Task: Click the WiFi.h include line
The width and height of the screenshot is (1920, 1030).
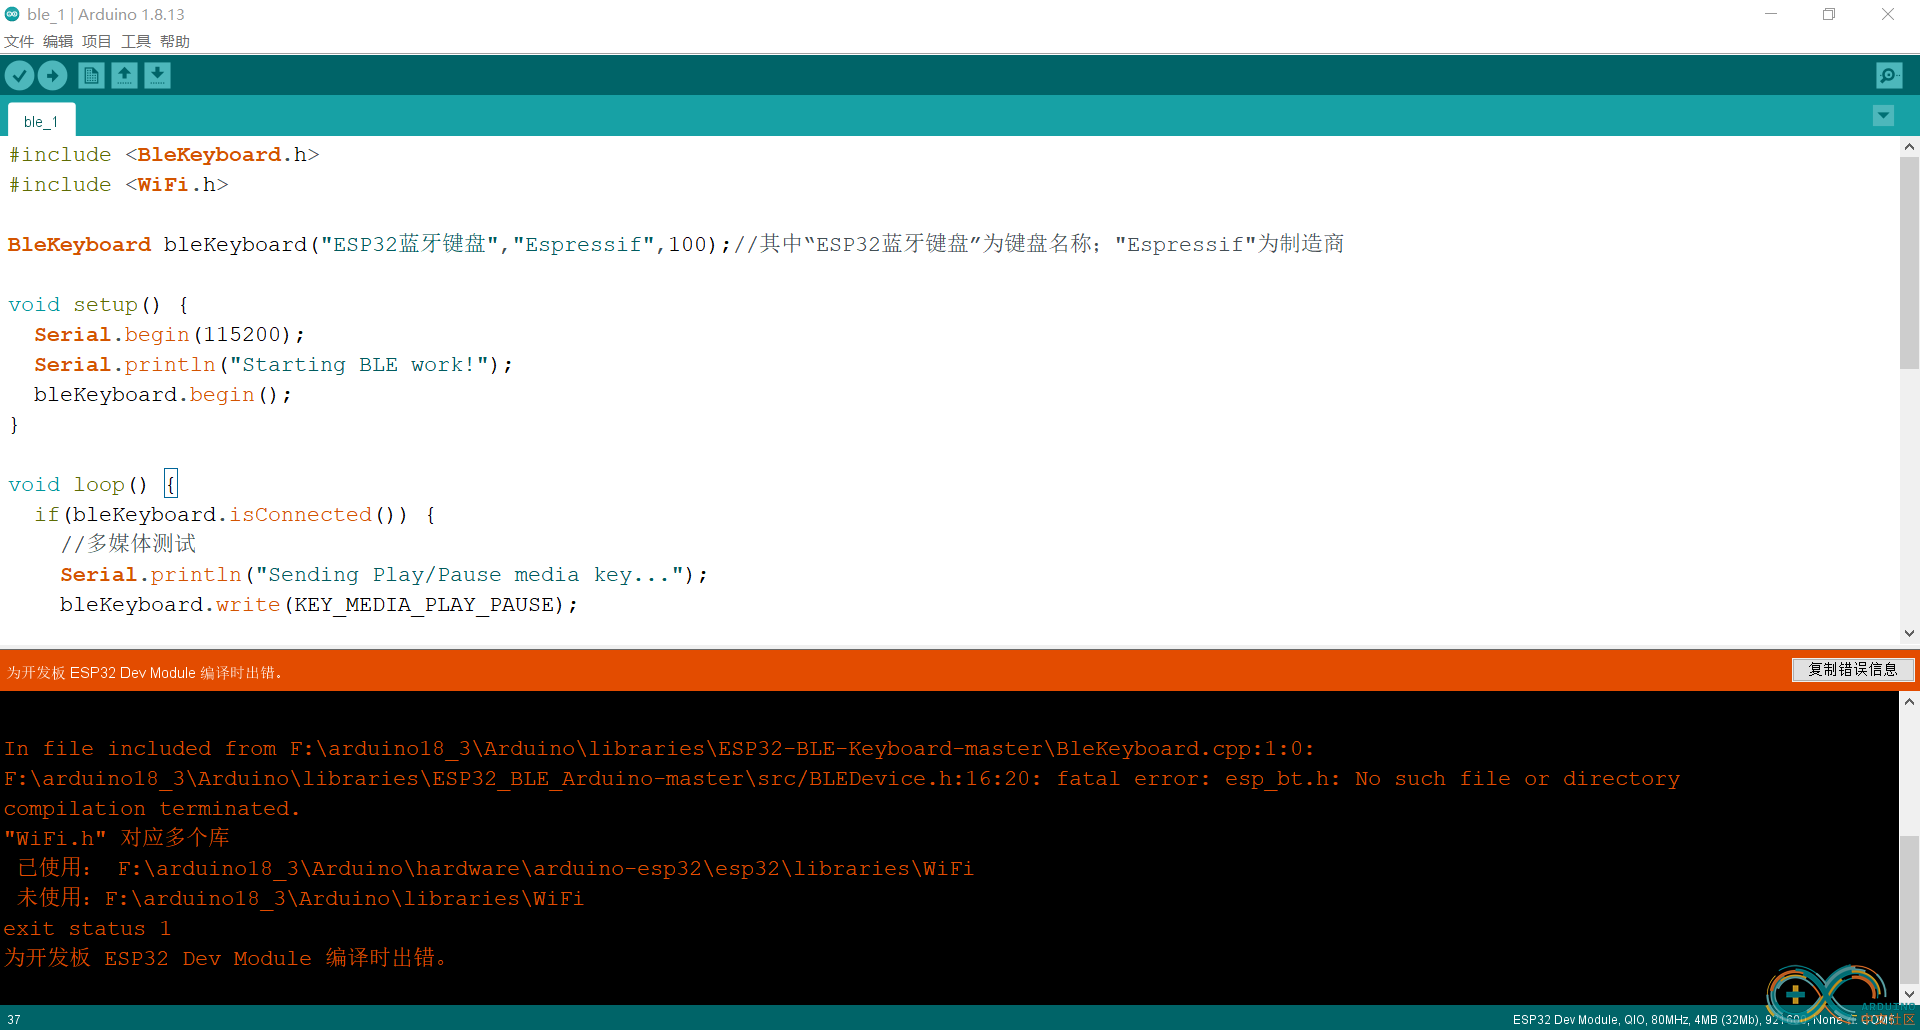Action: [x=118, y=185]
